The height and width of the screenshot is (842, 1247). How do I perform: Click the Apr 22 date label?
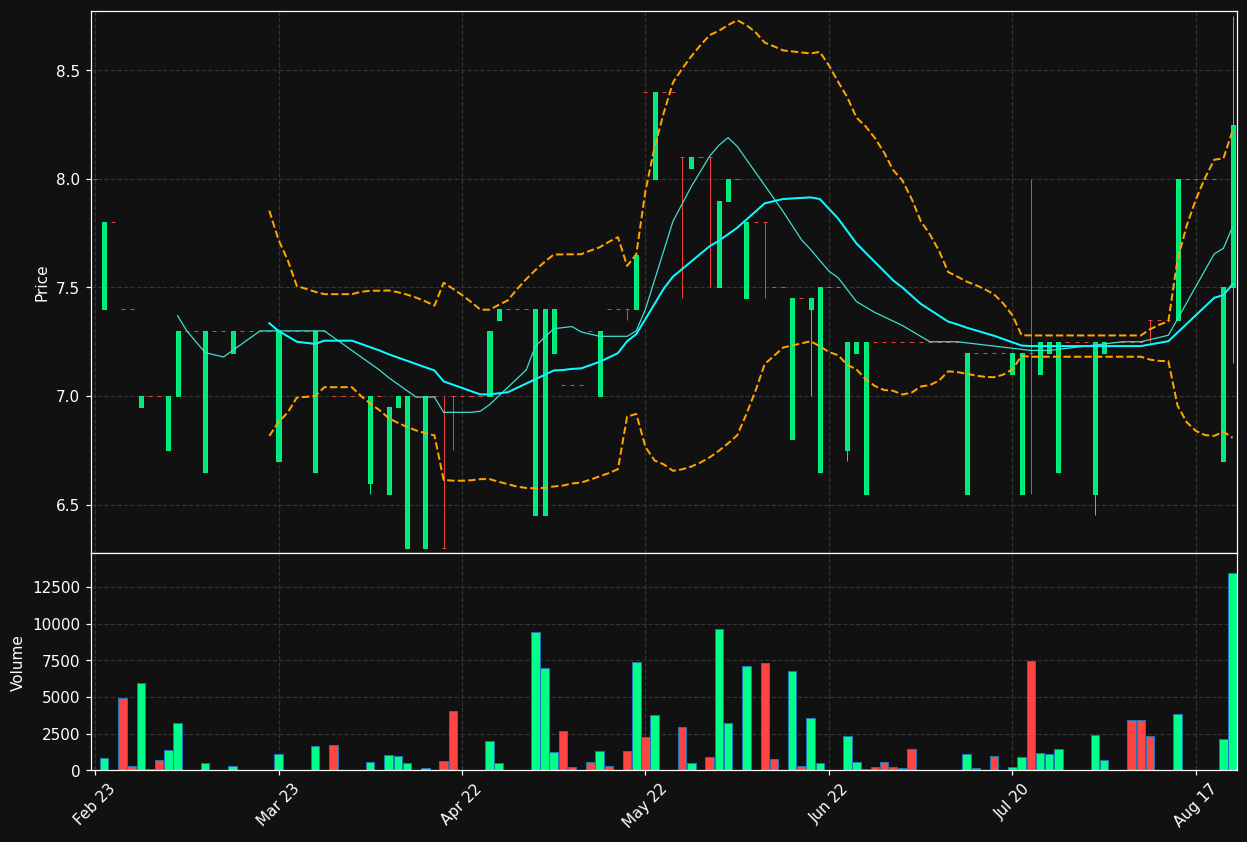(x=460, y=804)
